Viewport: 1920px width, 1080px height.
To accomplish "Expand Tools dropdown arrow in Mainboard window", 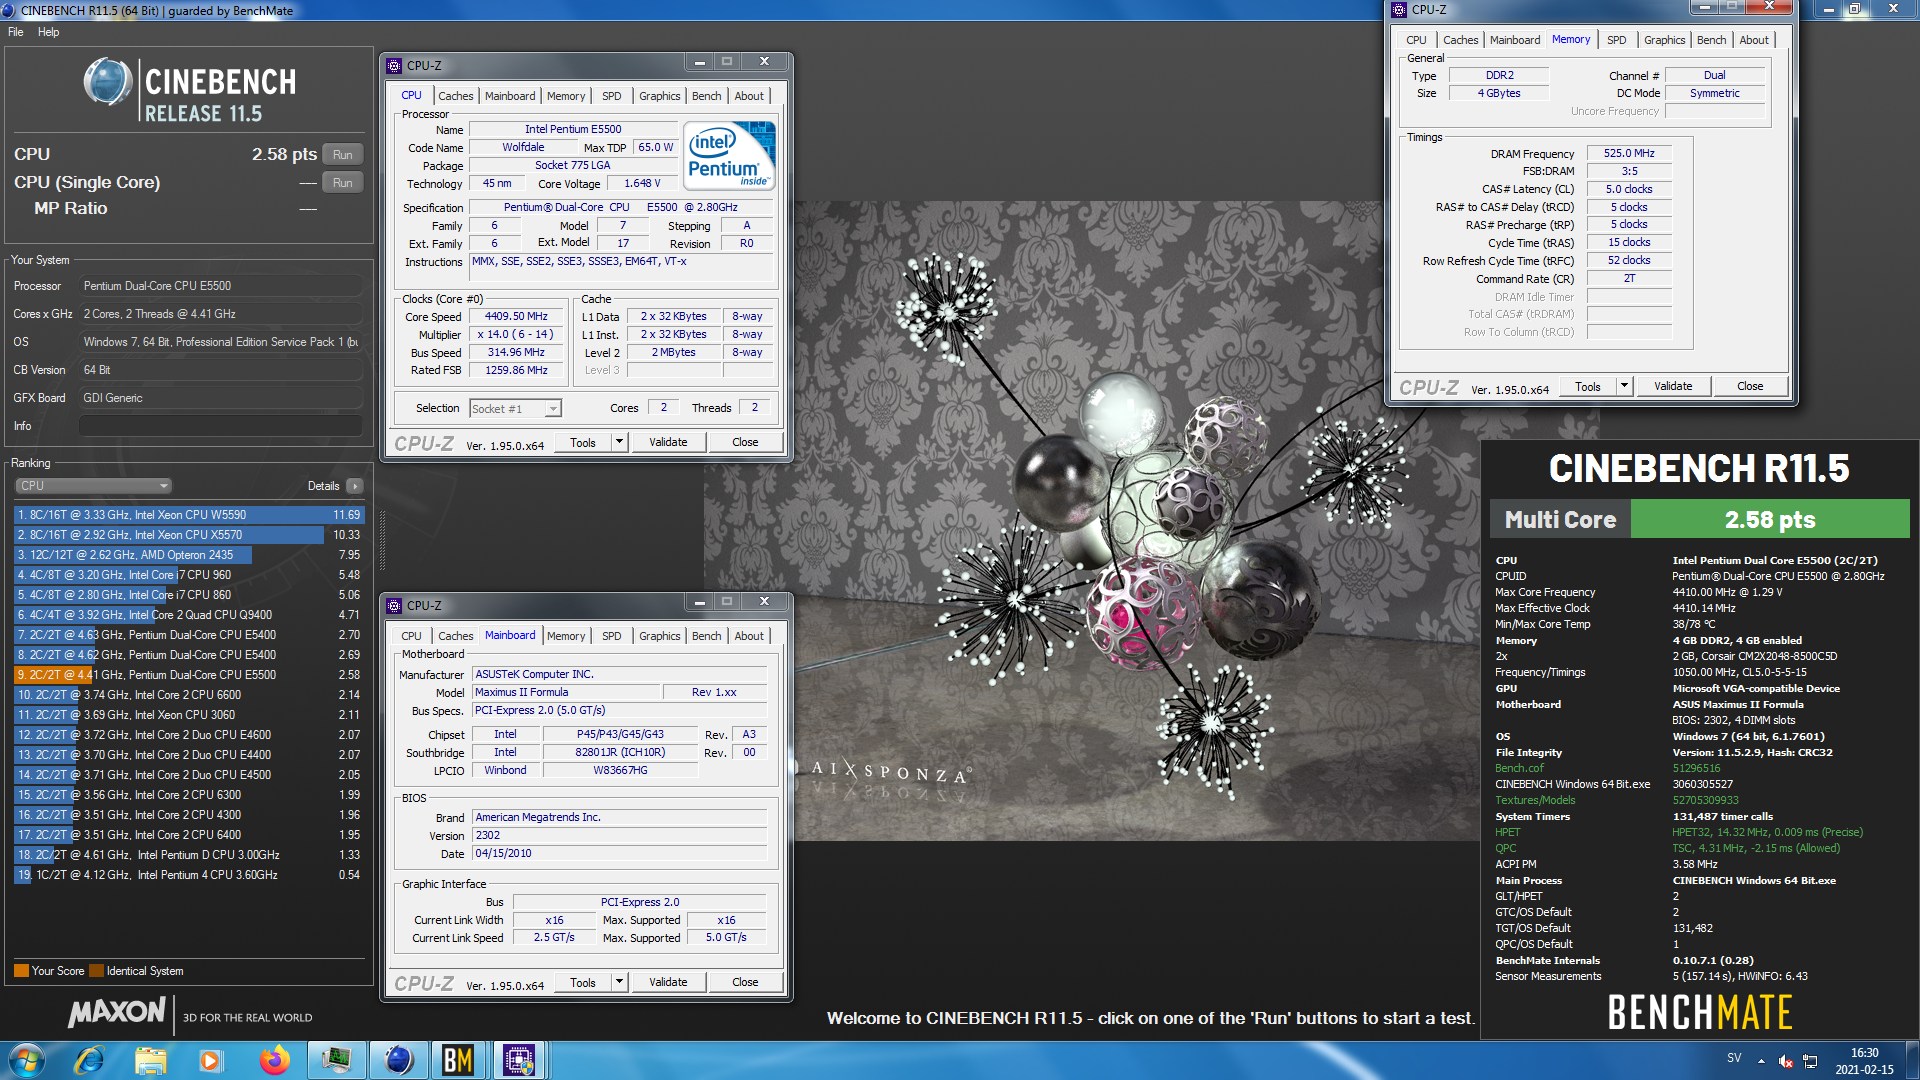I will click(x=619, y=982).
